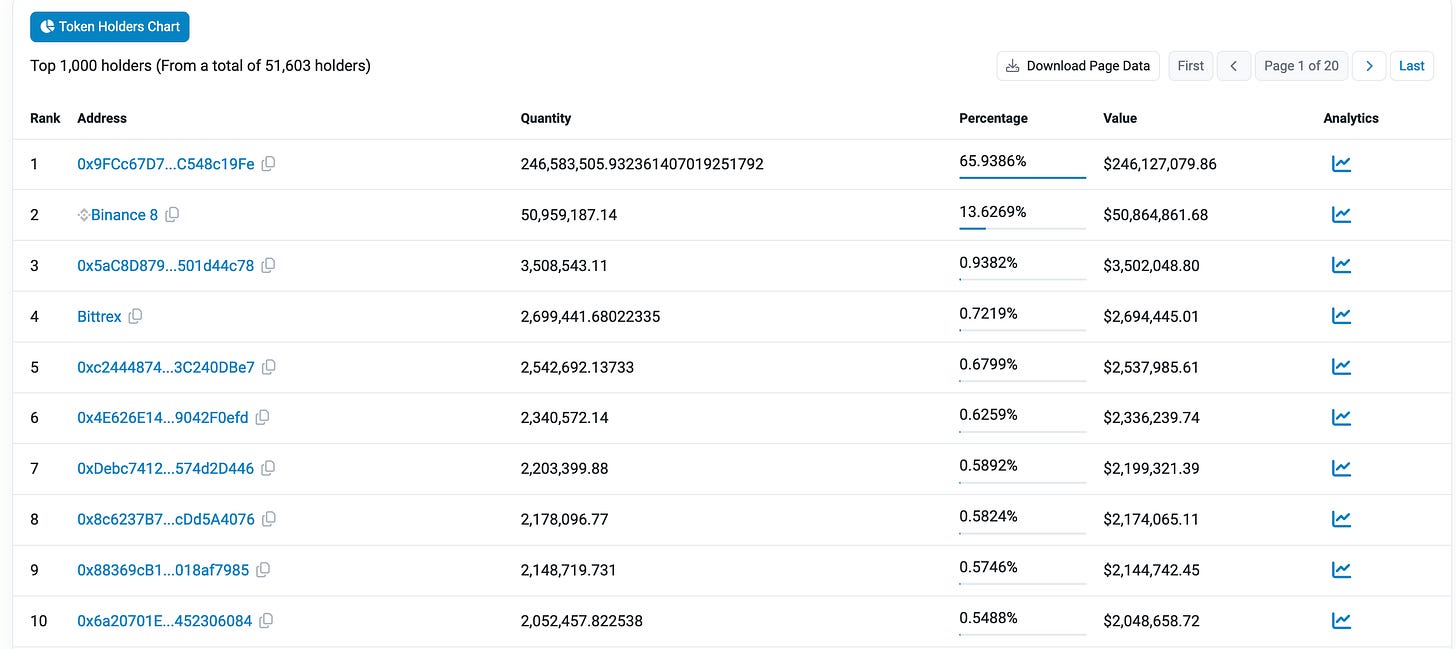The image size is (1456, 649).
Task: Copy address 0x6a20701E...452306084
Action: (266, 621)
